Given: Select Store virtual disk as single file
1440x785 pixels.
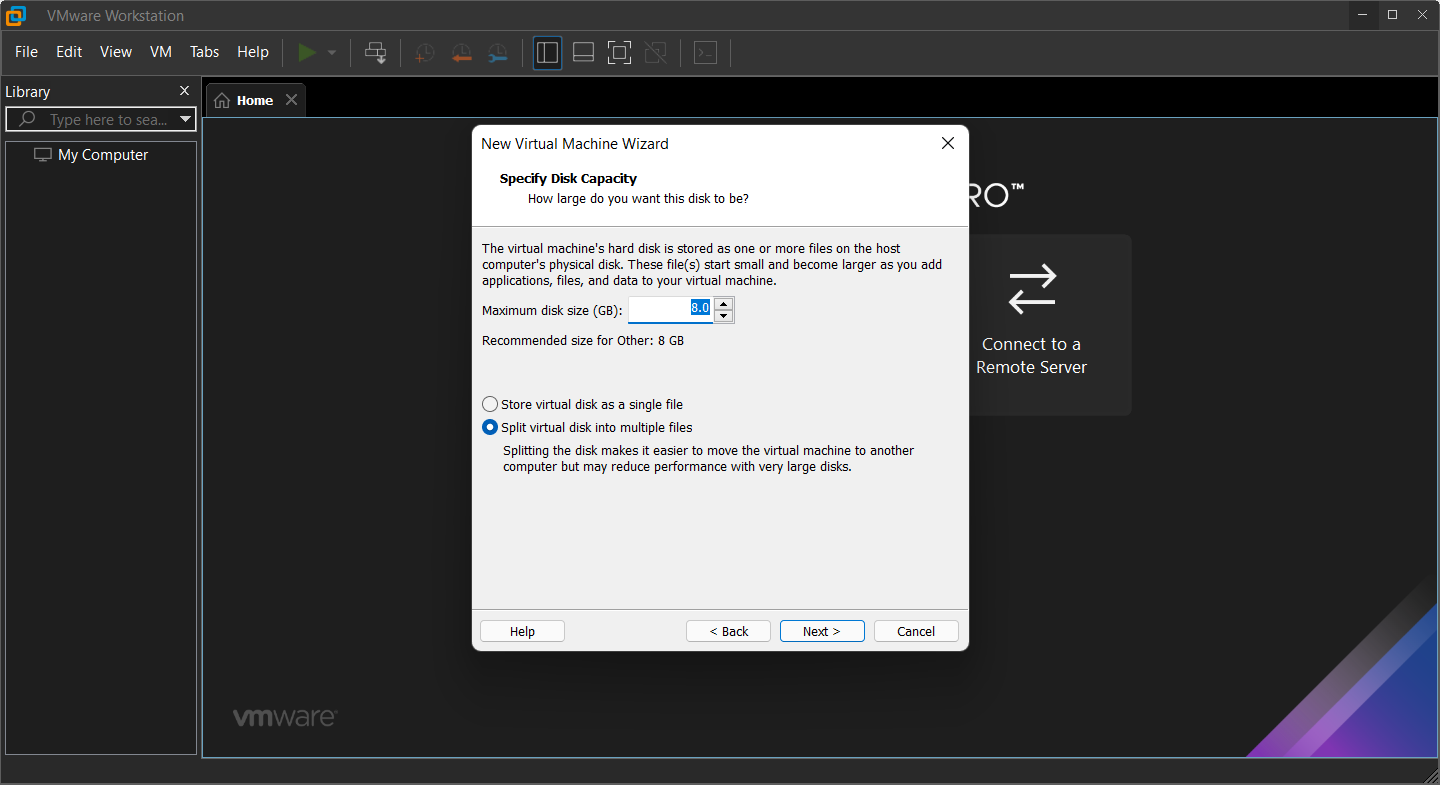Looking at the screenshot, I should (x=583, y=404).
